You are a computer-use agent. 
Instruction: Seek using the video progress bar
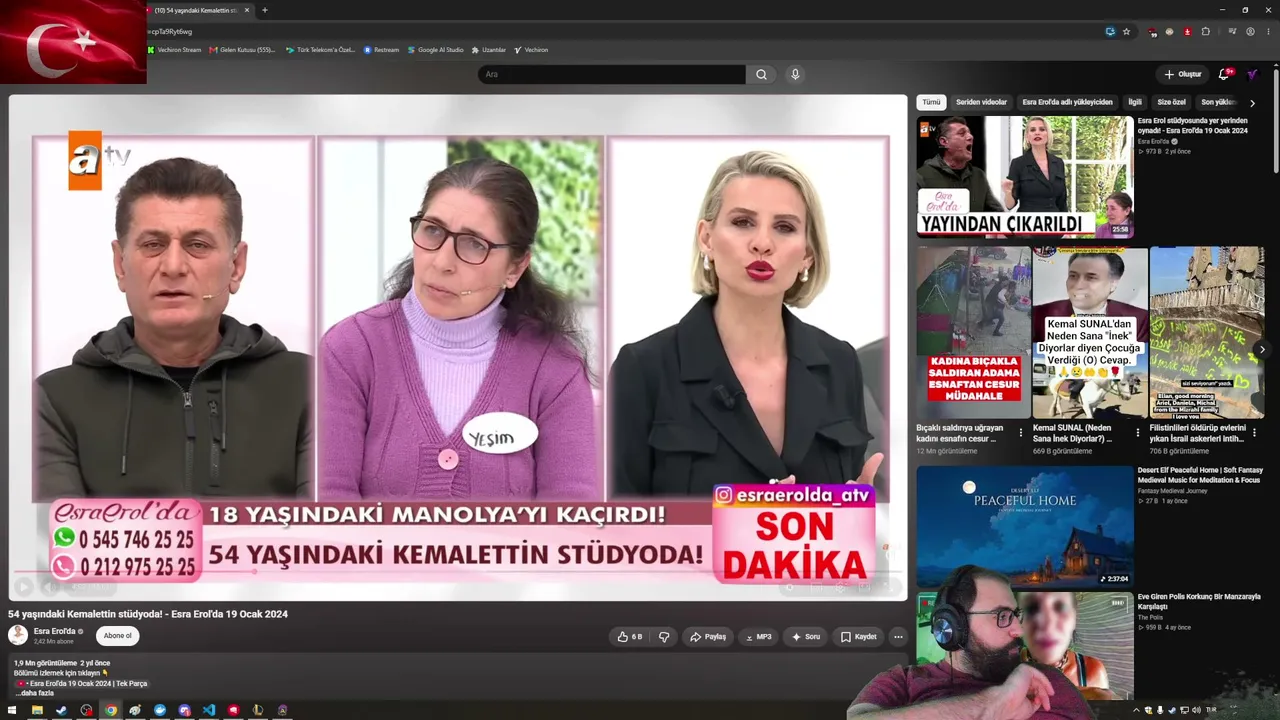click(x=458, y=573)
